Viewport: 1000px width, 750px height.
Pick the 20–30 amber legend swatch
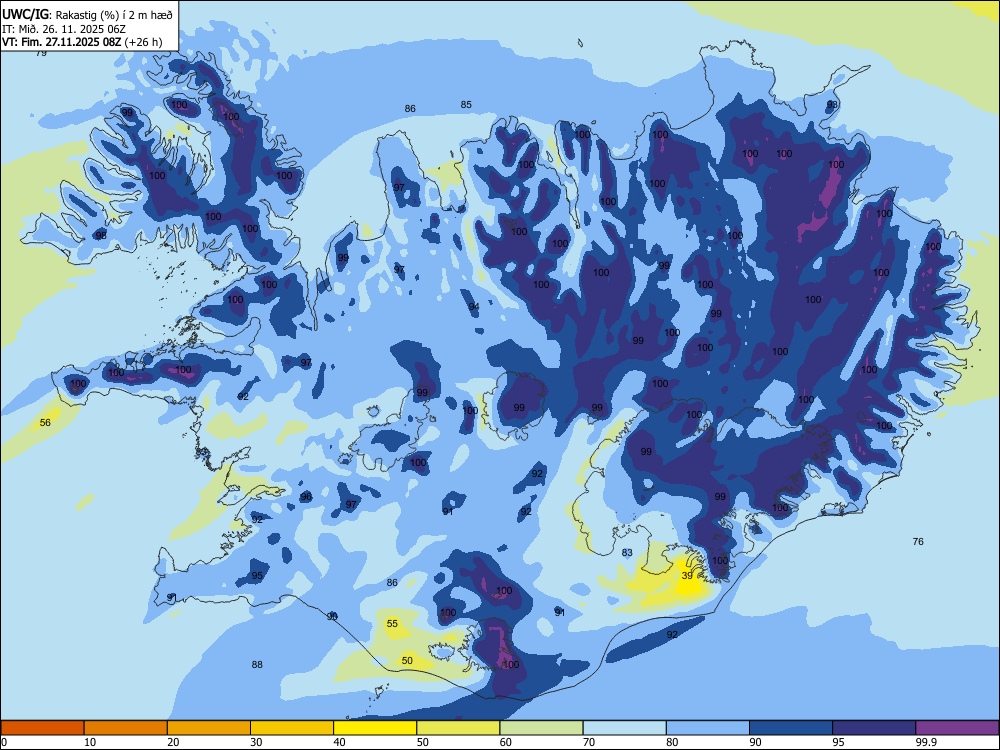pyautogui.click(x=209, y=728)
